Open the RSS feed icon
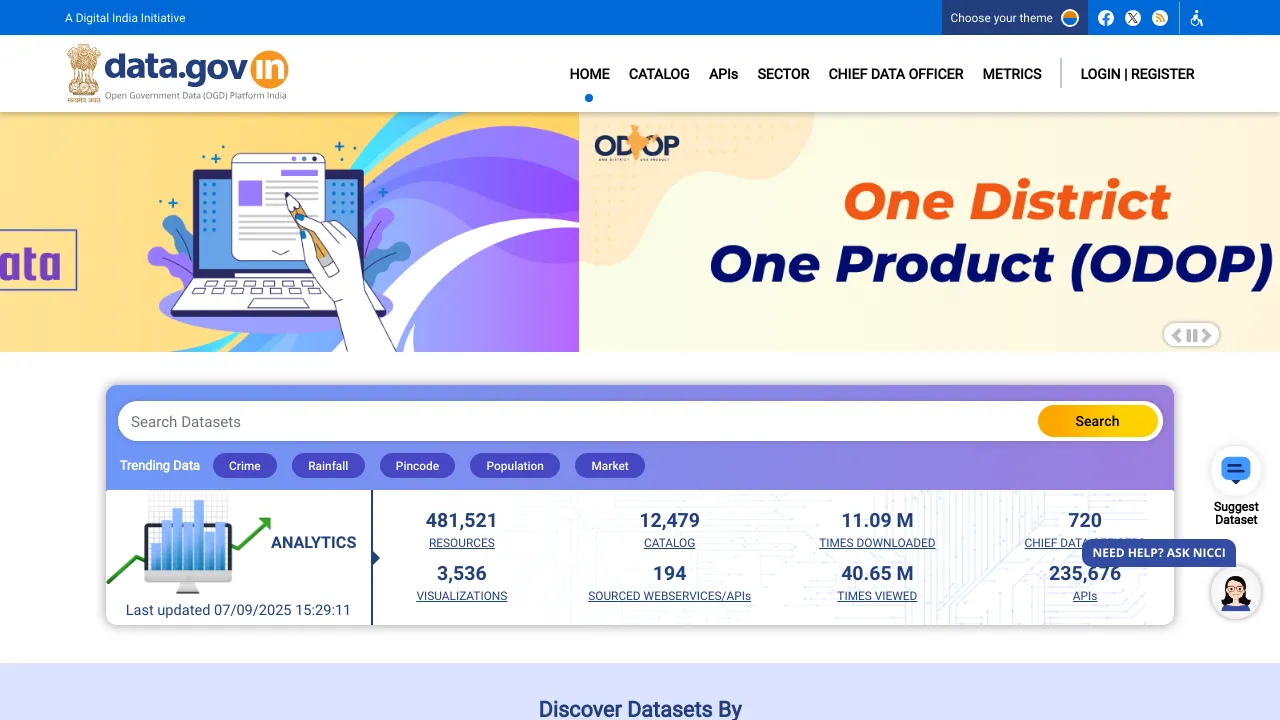 (x=1160, y=18)
